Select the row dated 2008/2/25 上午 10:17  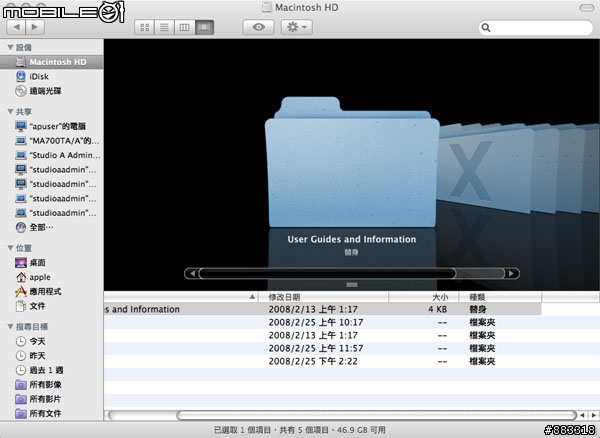click(x=352, y=322)
